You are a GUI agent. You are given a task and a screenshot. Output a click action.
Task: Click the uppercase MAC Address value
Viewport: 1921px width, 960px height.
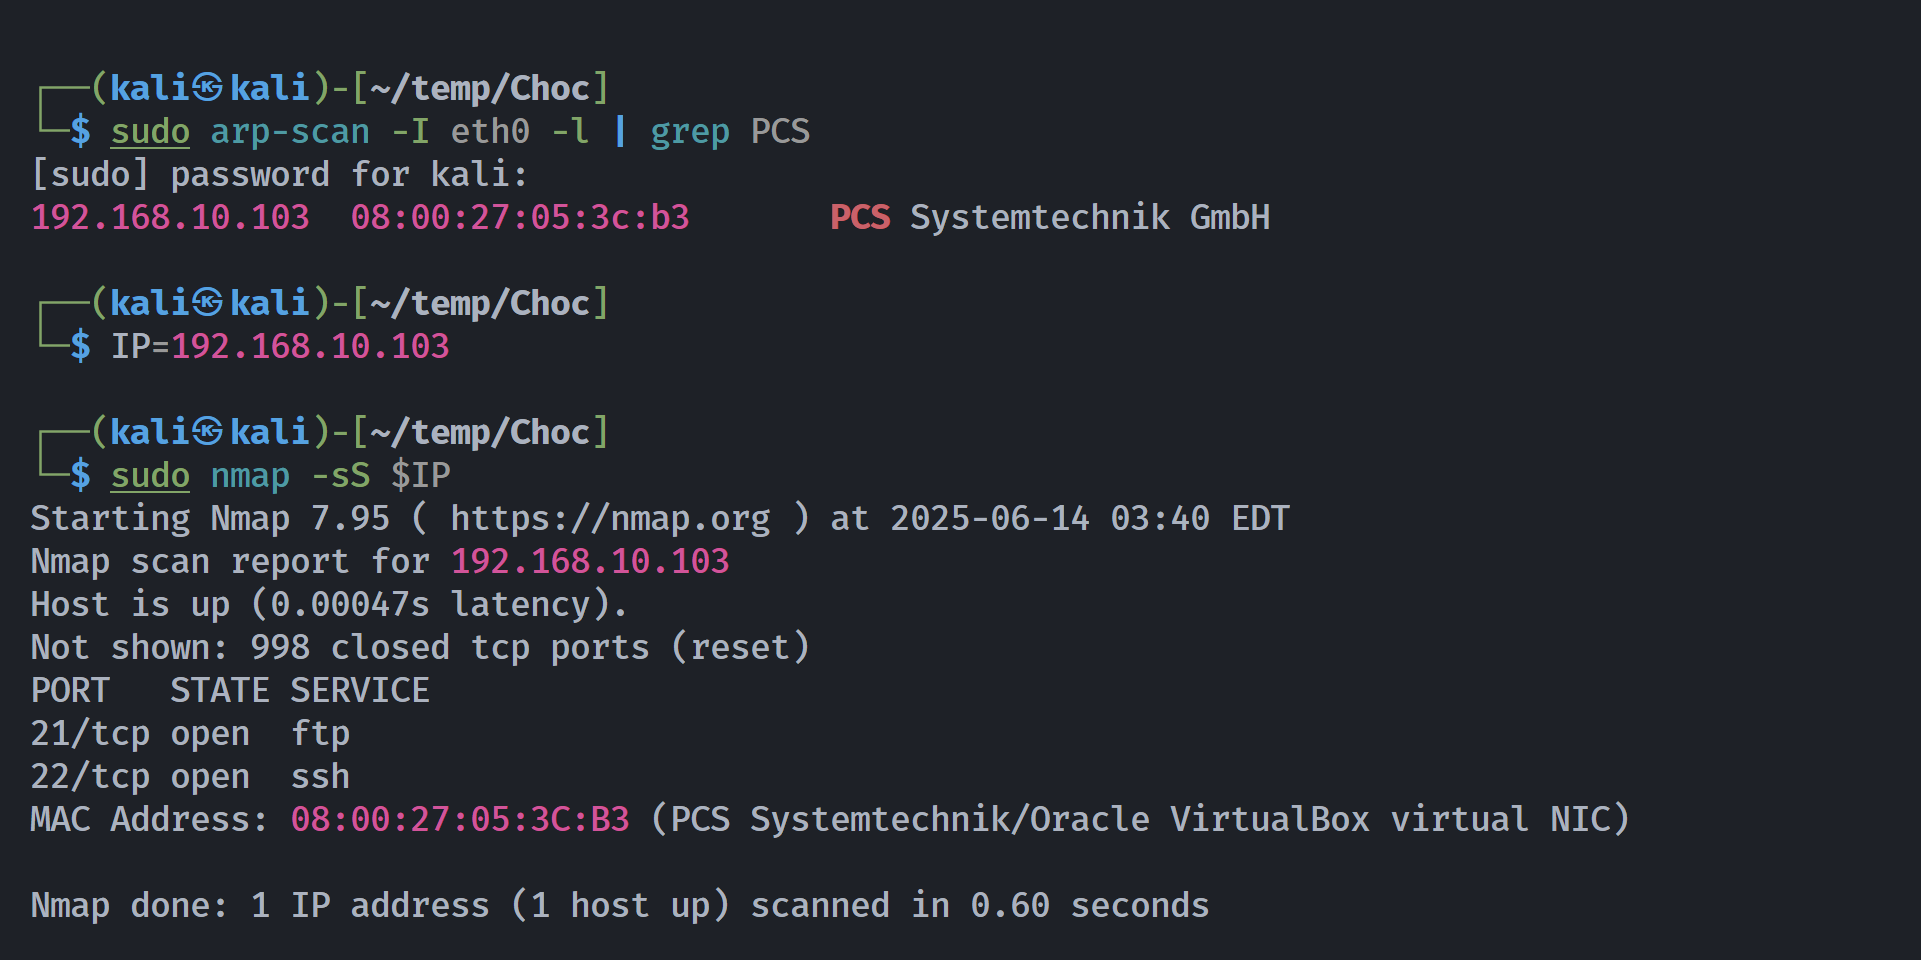(460, 819)
